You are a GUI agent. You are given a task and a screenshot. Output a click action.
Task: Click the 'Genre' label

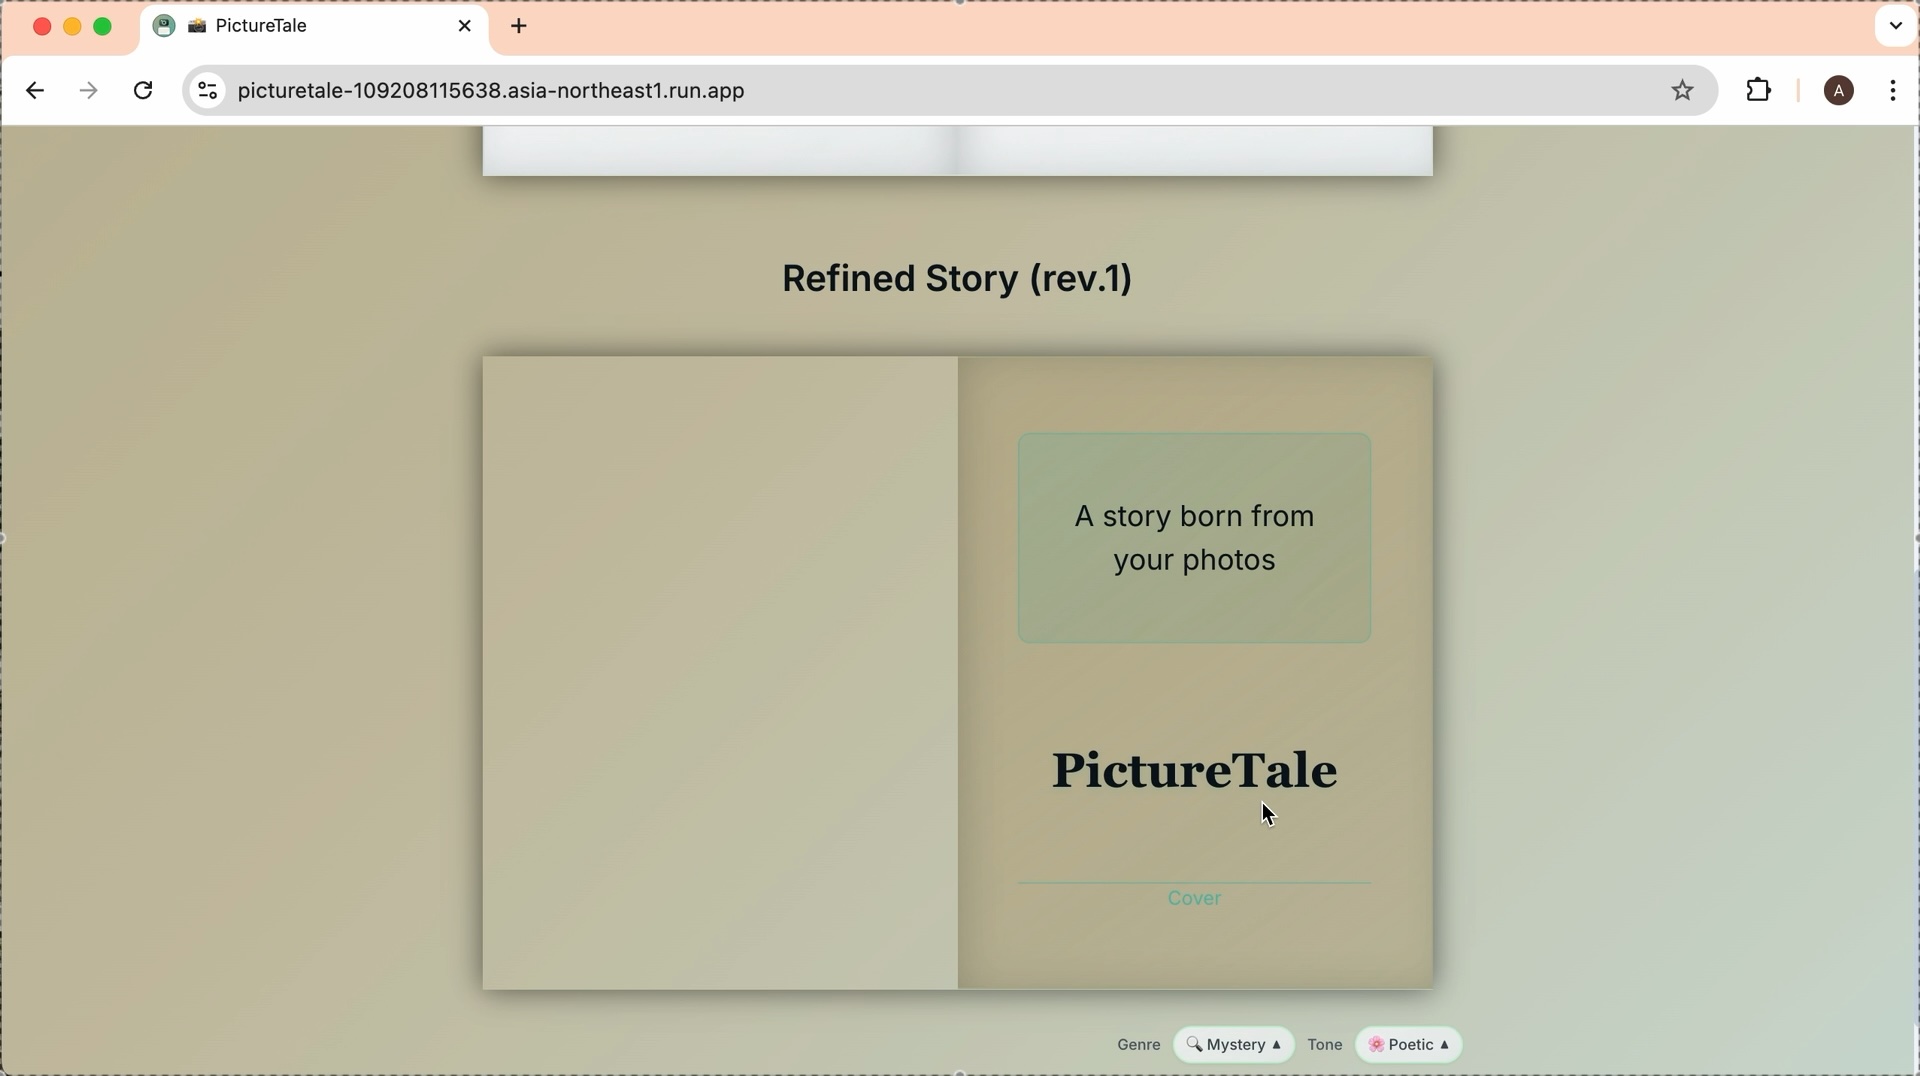click(1139, 1046)
